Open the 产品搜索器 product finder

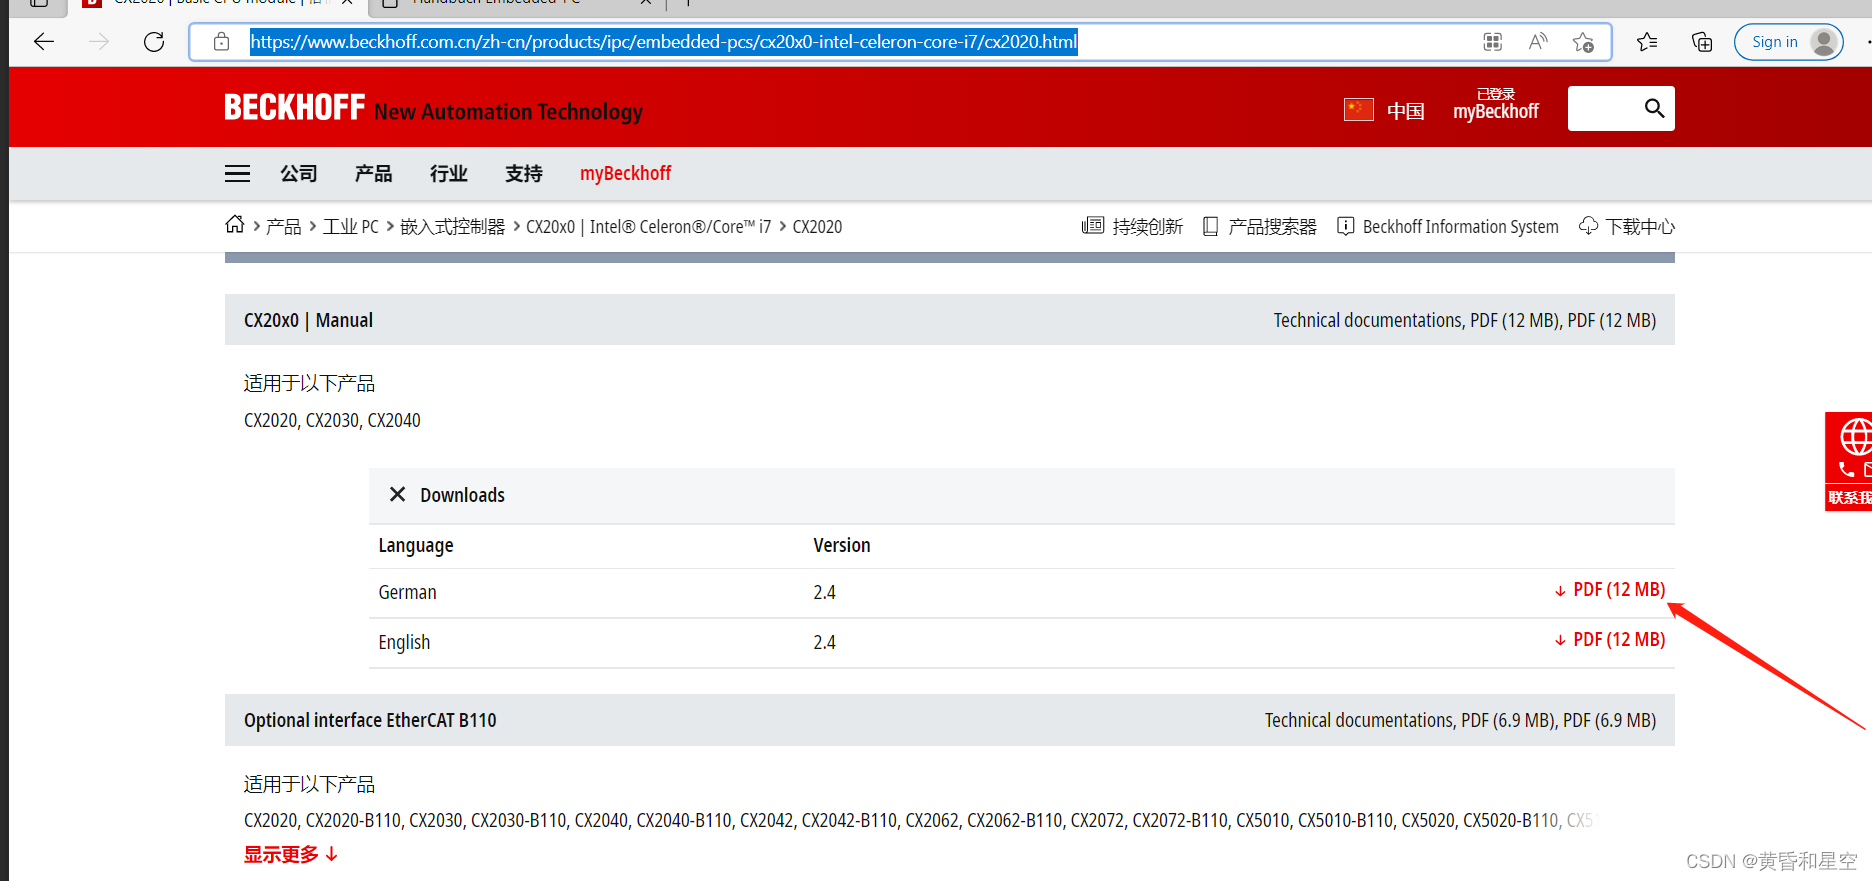(1259, 227)
